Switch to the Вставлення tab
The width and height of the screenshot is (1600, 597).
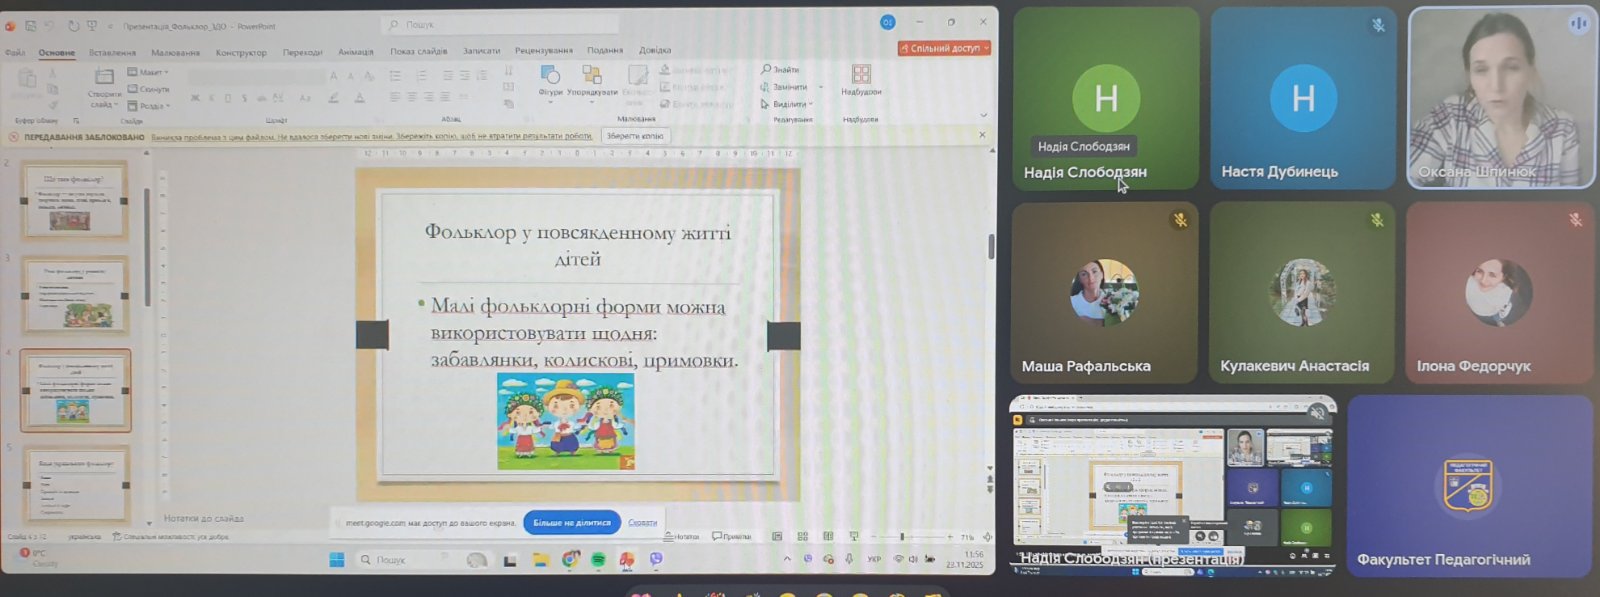(112, 52)
